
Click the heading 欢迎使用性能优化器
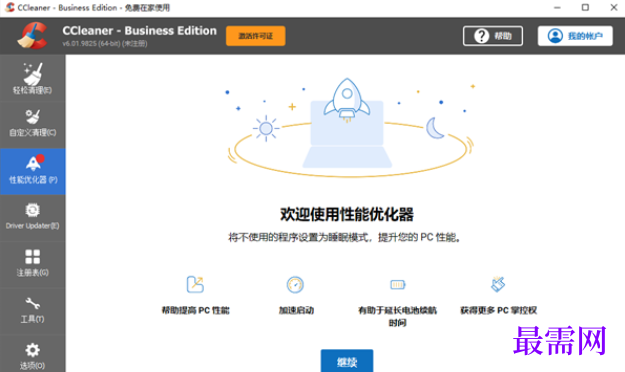tap(347, 215)
